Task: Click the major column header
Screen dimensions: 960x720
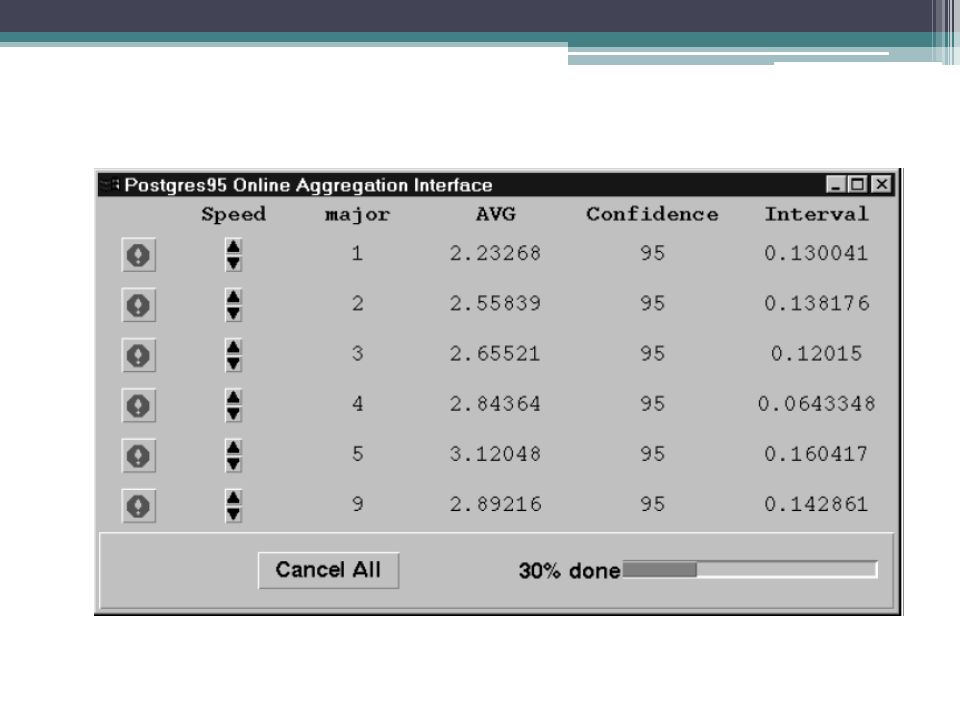Action: (357, 215)
